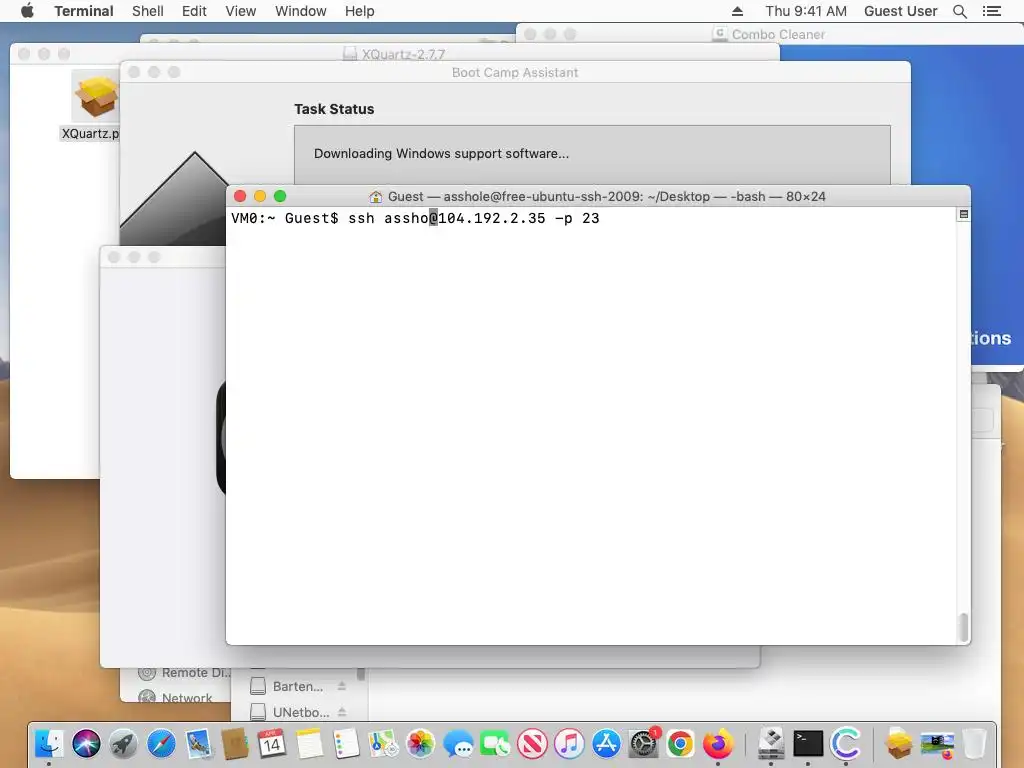Click the Terminal icon in Dock

808,743
